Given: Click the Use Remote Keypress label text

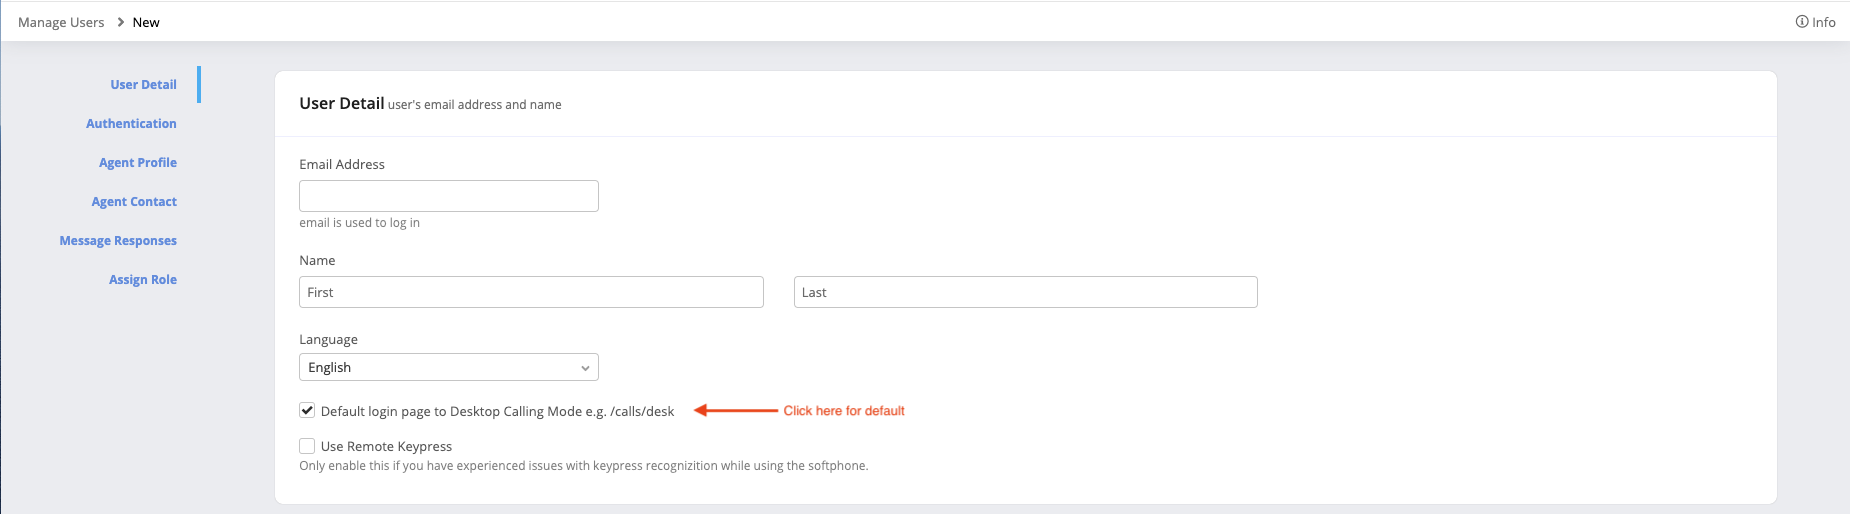Looking at the screenshot, I should point(386,446).
